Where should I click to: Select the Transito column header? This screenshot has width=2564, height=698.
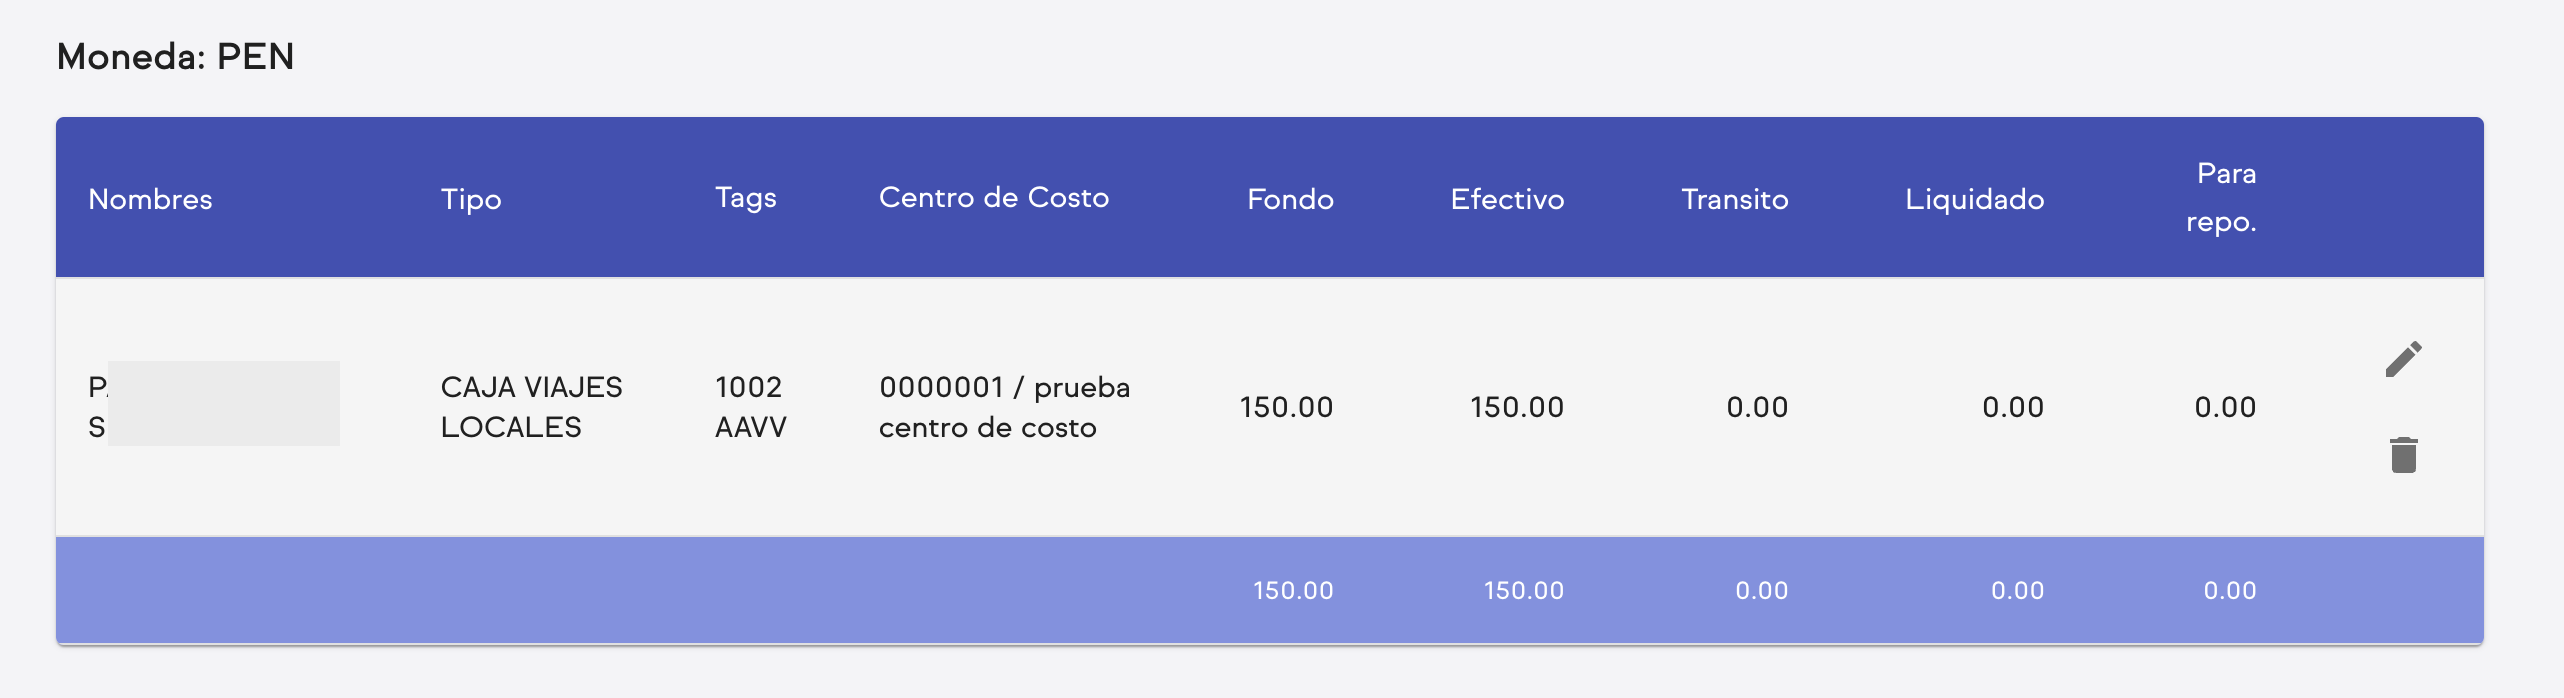pos(1734,199)
